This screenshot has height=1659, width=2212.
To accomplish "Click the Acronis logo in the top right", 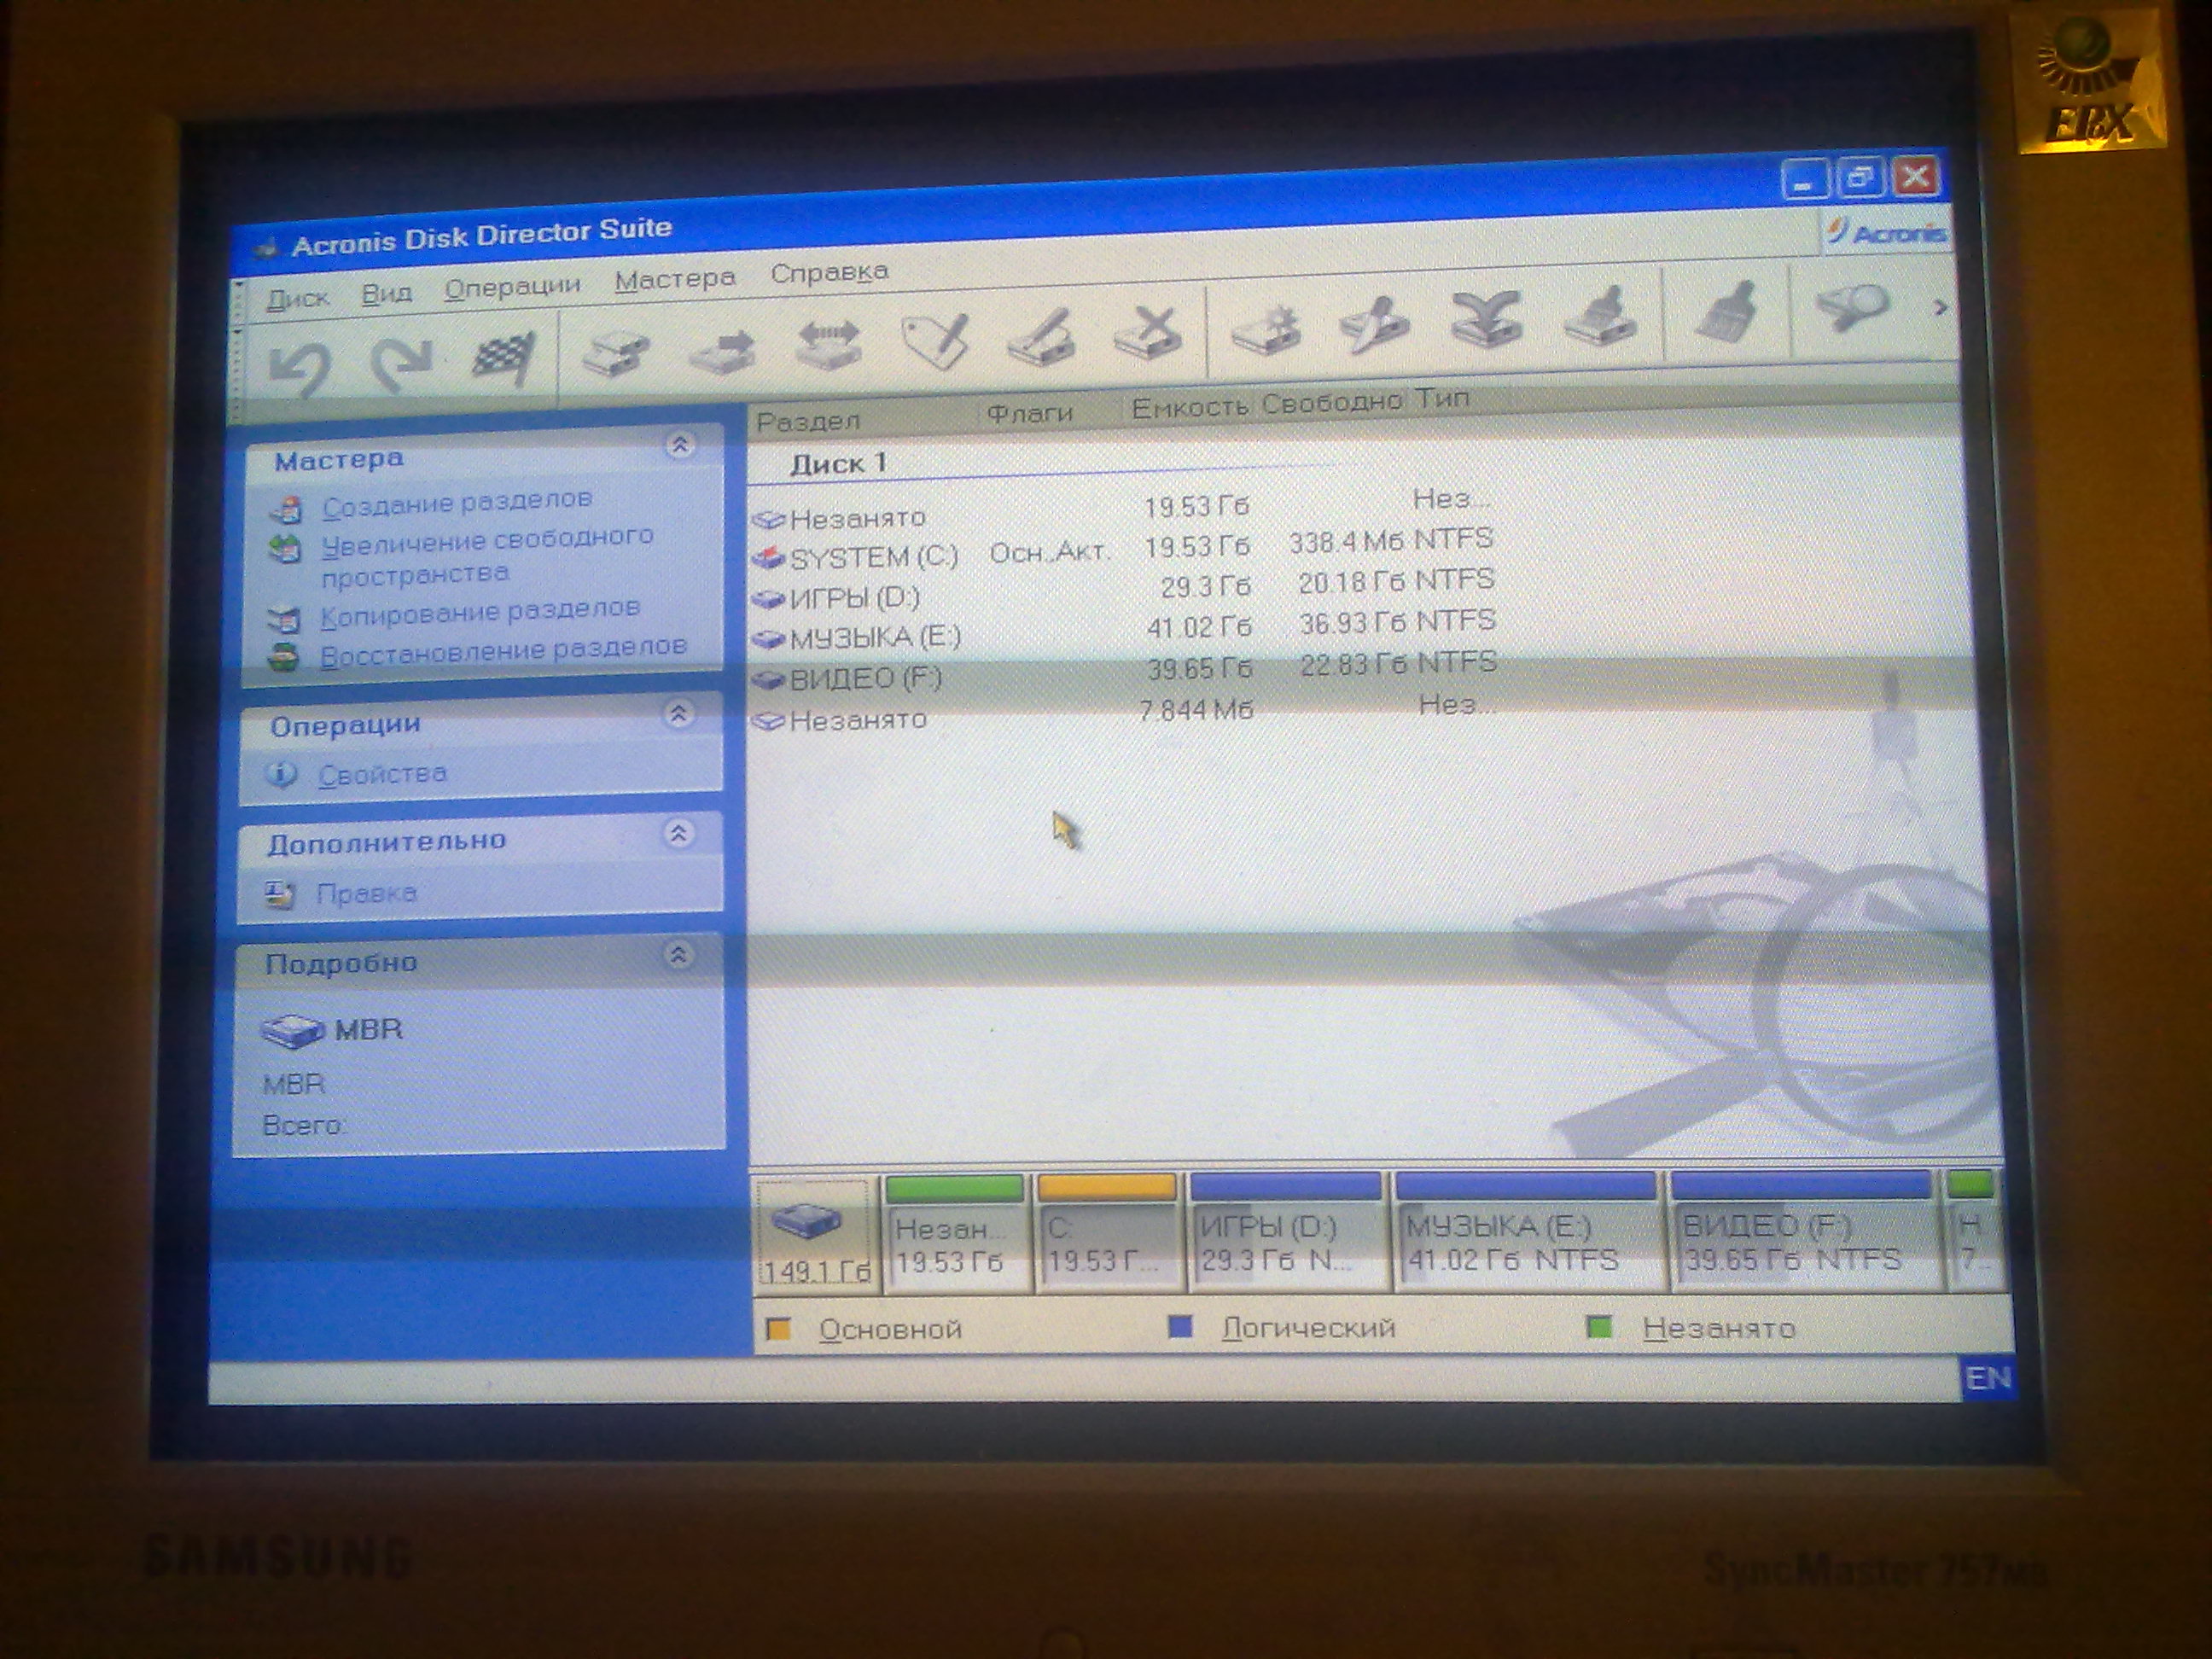I will (x=1886, y=233).
